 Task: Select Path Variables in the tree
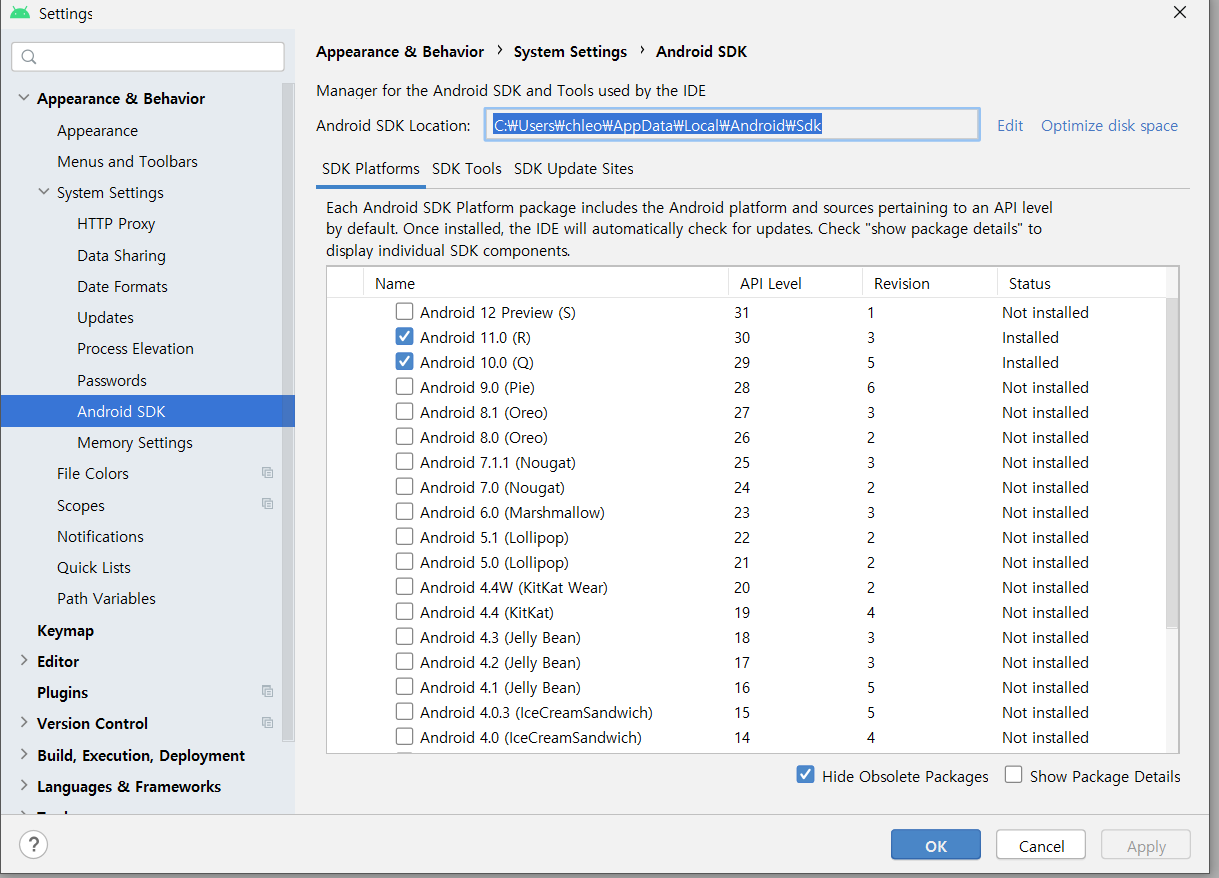coord(106,598)
